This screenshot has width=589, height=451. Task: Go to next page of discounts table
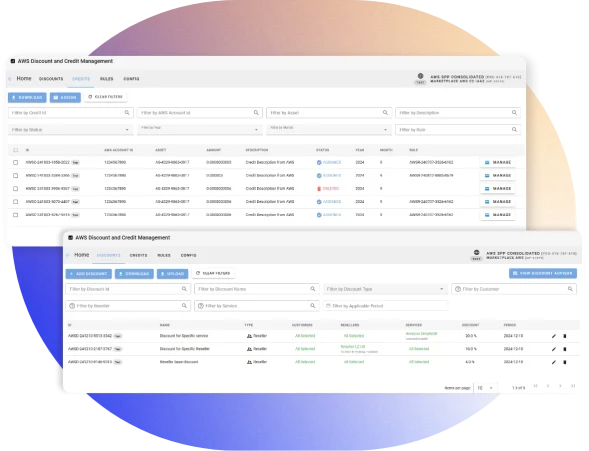[x=560, y=386]
